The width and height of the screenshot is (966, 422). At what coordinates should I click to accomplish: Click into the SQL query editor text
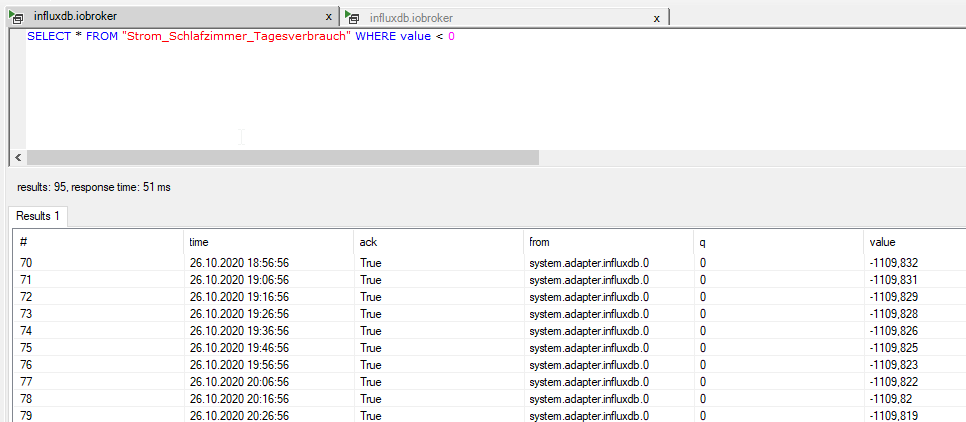[x=240, y=36]
